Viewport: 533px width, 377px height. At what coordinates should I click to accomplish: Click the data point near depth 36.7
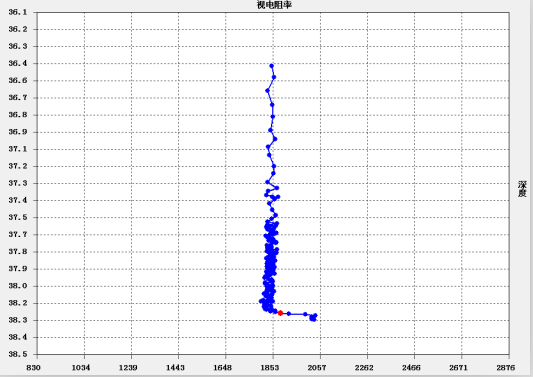(268, 91)
